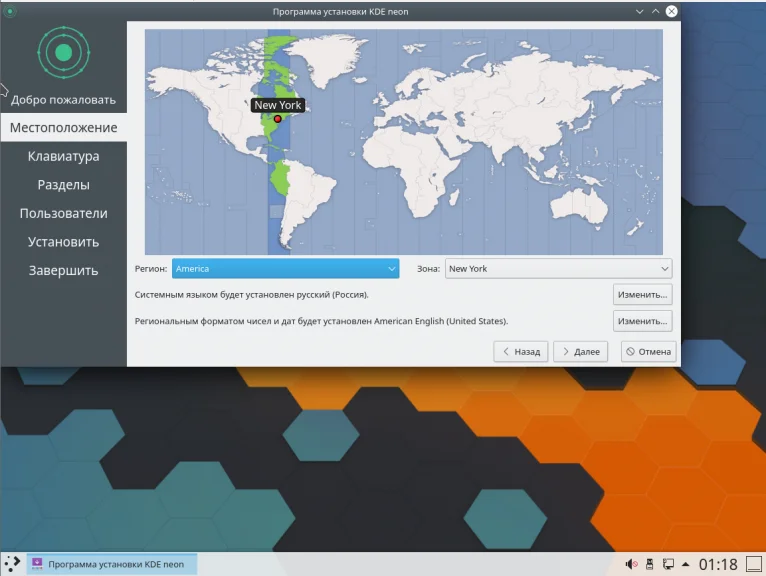Select the Установить step
Viewport: 766px width, 576px height.
tap(64, 242)
